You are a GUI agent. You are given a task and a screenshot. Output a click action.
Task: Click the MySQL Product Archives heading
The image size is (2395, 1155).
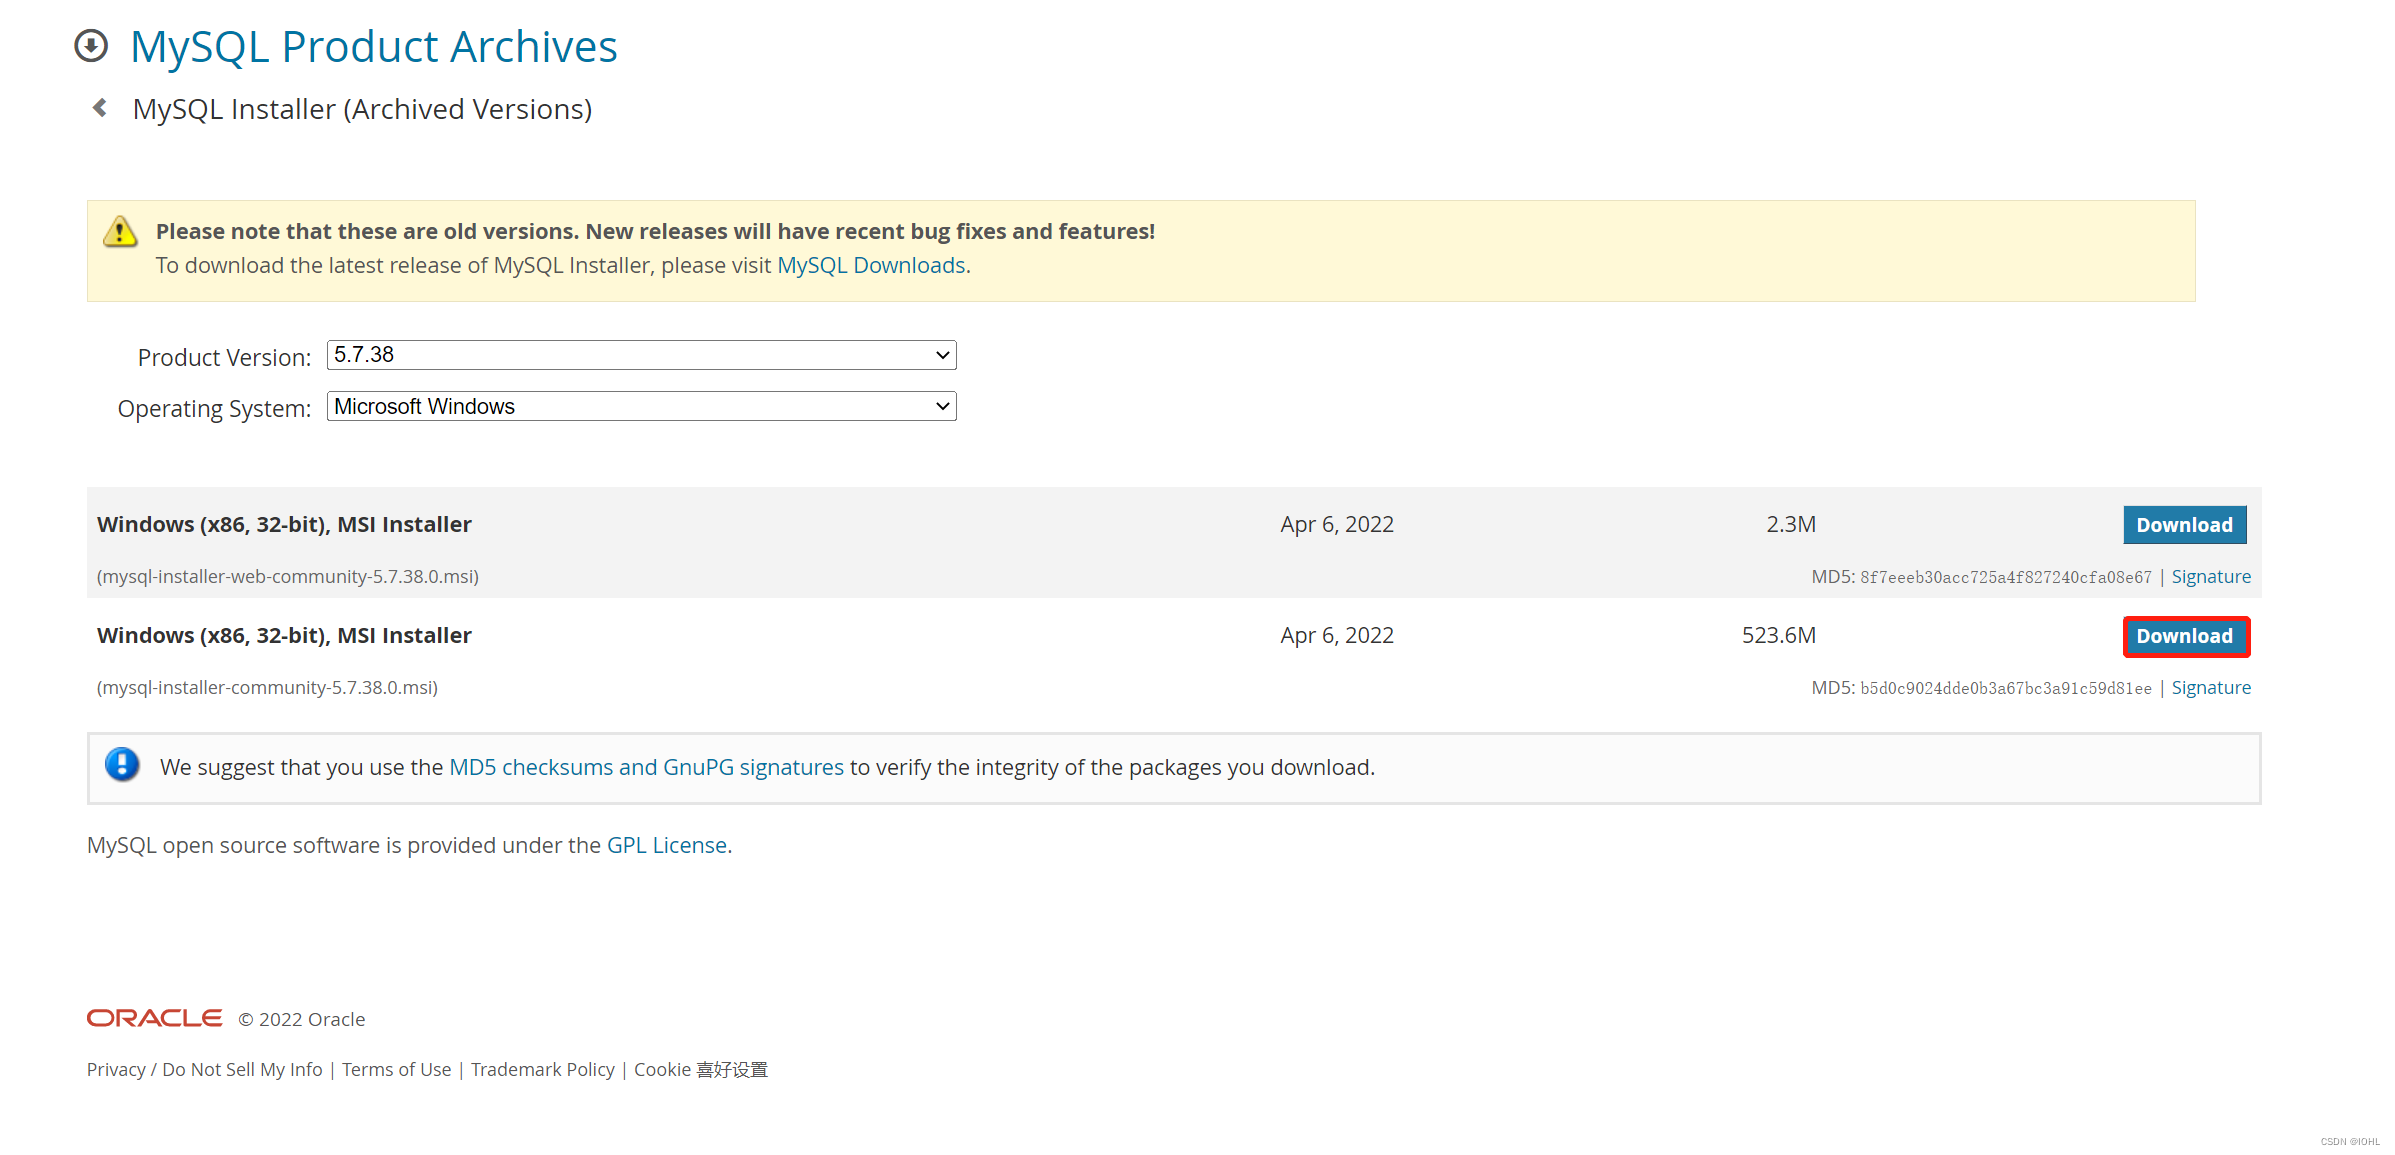pos(374,47)
